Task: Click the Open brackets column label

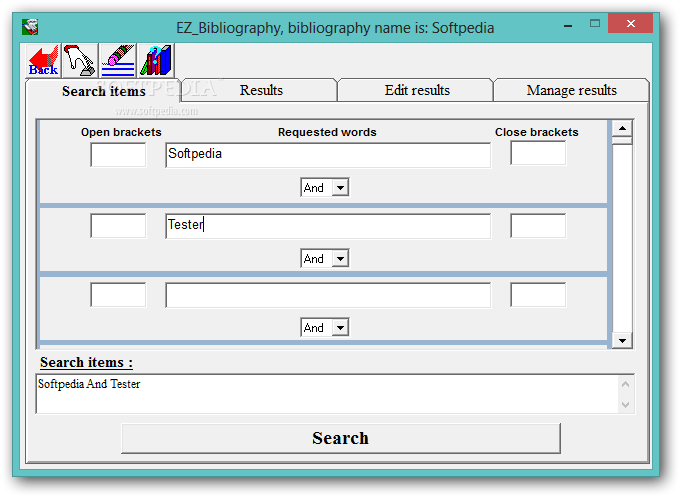Action: (x=121, y=132)
